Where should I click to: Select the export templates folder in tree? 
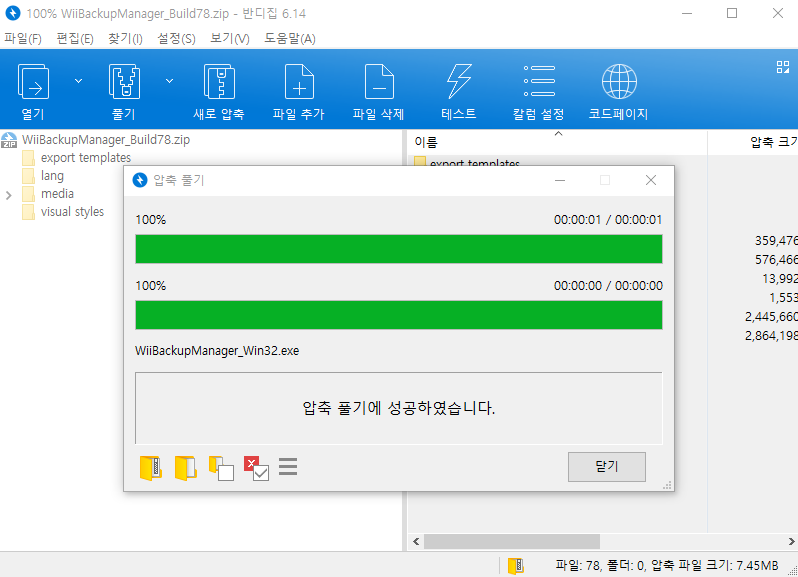(86, 158)
